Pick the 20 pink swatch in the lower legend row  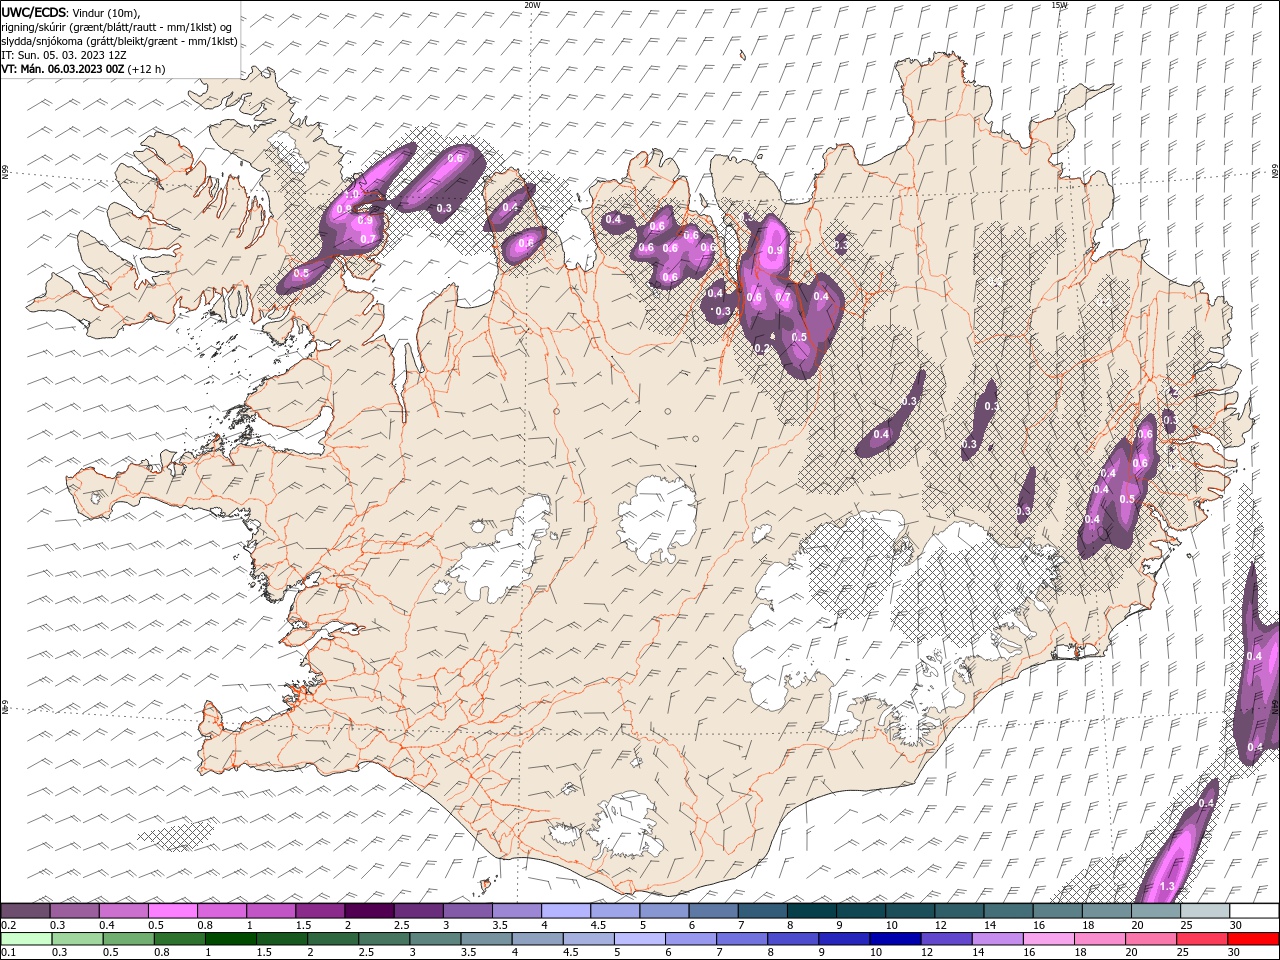pos(1150,939)
